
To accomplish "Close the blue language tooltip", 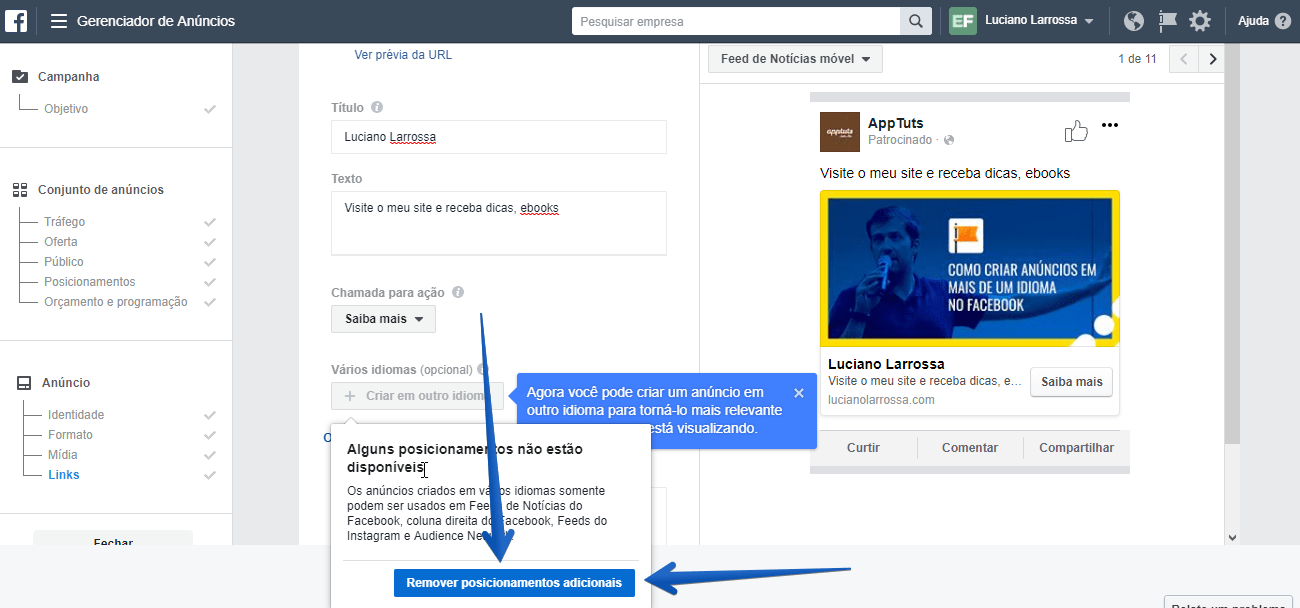I will pyautogui.click(x=799, y=393).
